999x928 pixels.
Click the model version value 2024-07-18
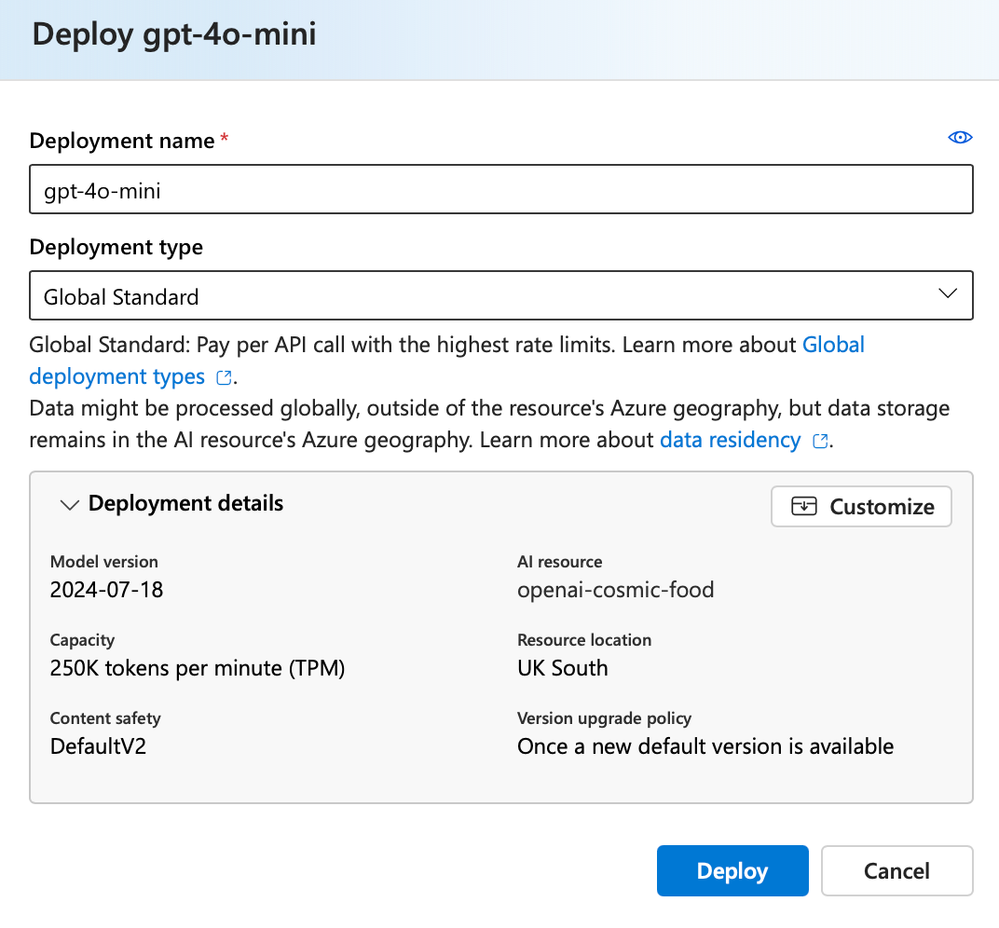[x=107, y=590]
